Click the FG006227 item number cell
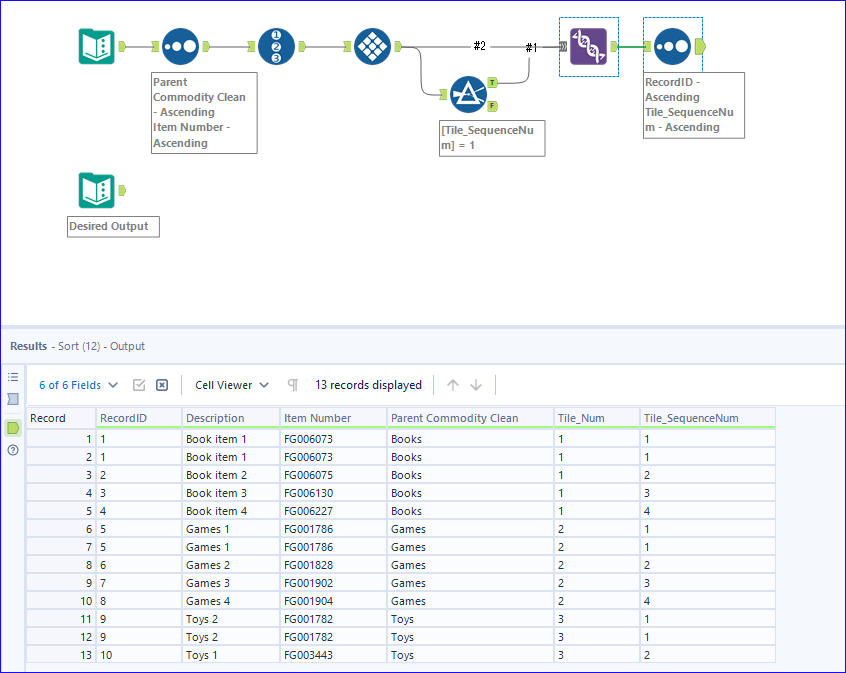Image resolution: width=846 pixels, height=673 pixels. click(333, 511)
